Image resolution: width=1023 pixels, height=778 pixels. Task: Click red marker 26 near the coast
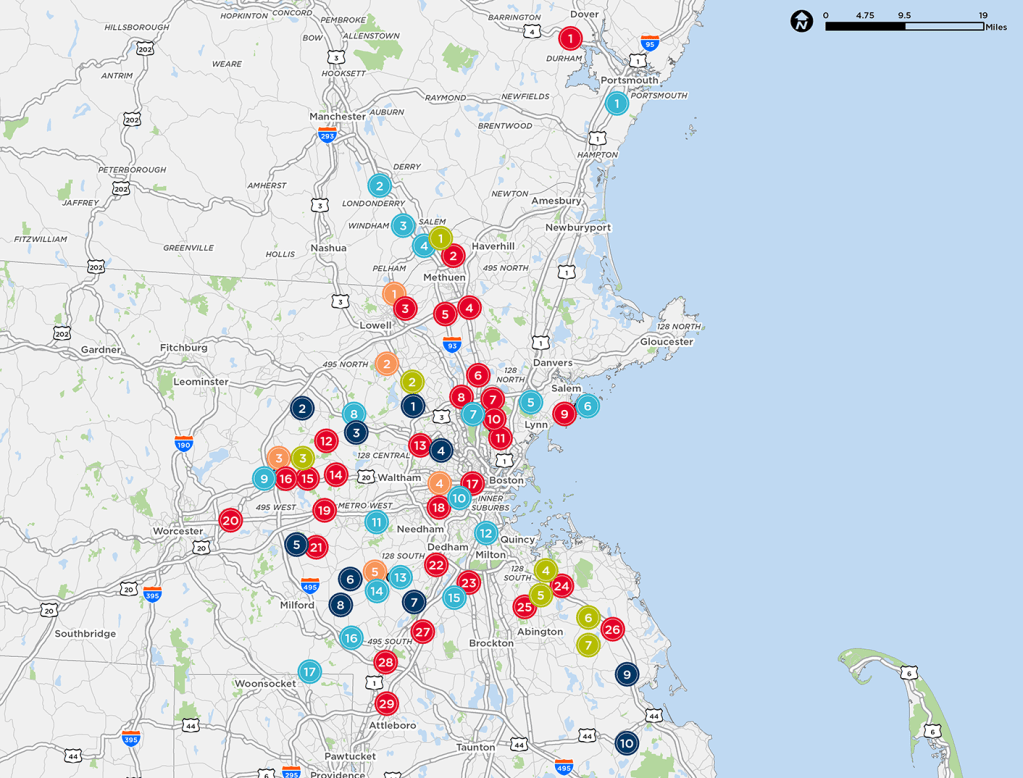tap(612, 629)
